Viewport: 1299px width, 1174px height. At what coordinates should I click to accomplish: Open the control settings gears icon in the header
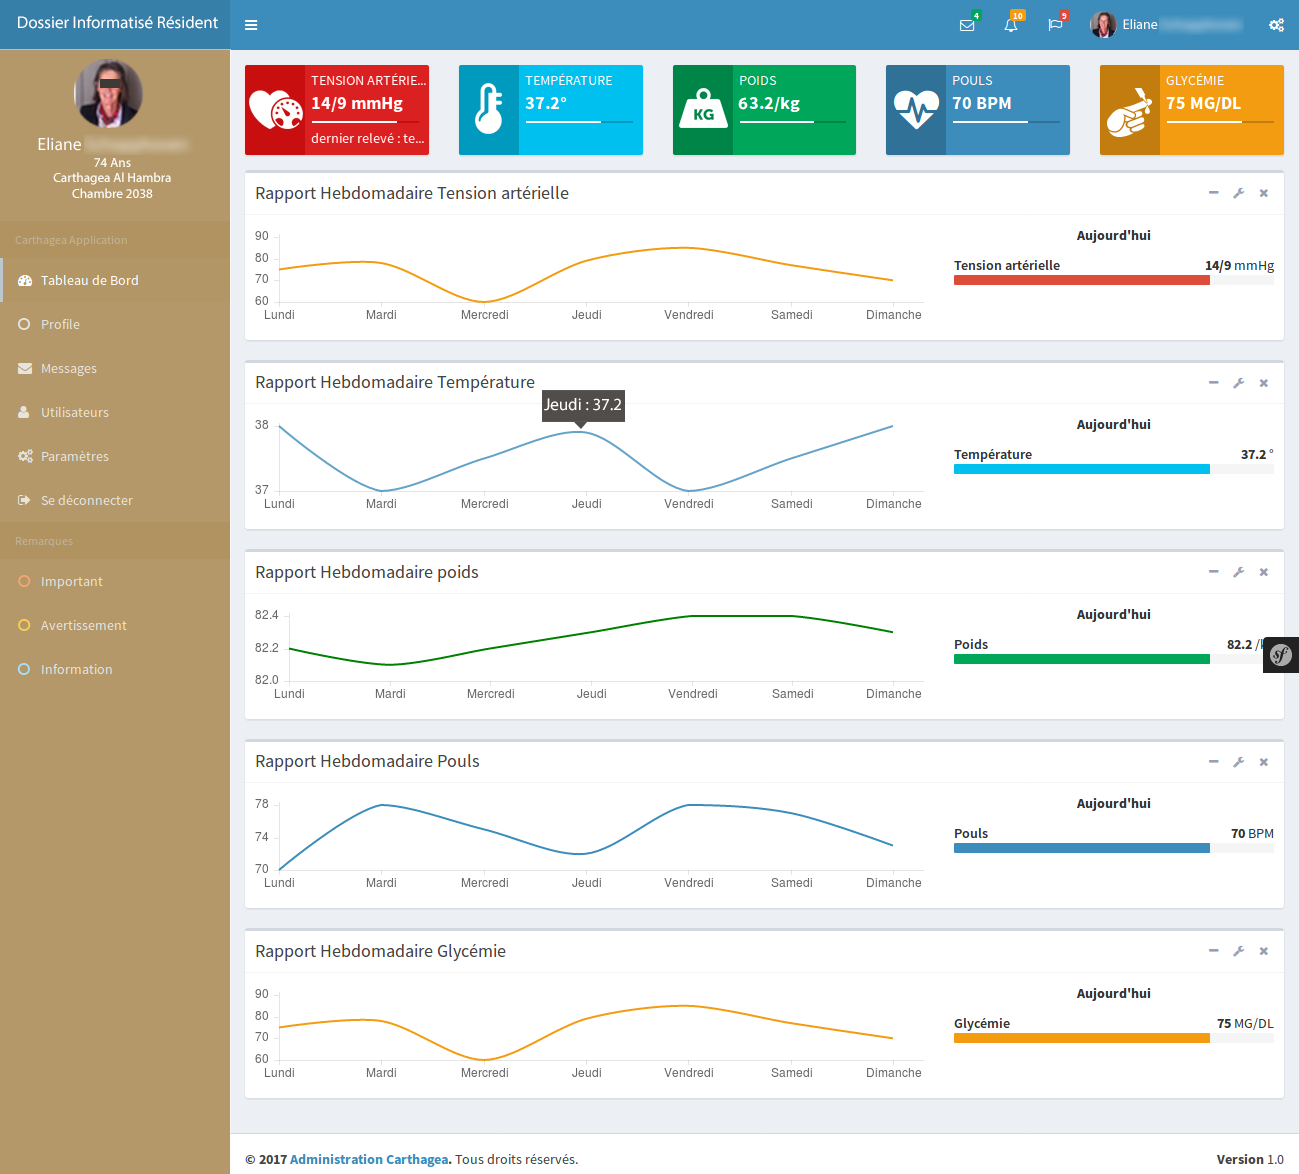pos(1277,25)
